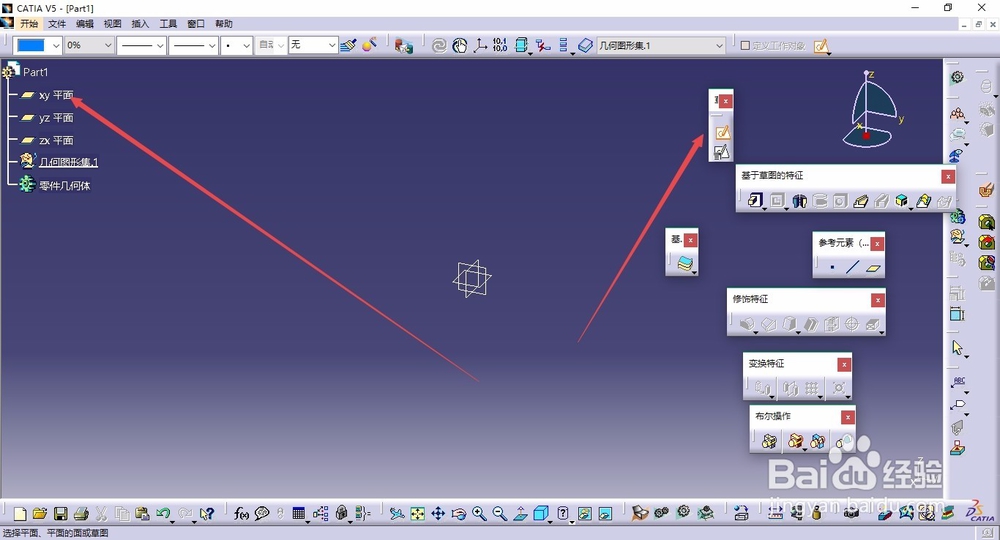The height and width of the screenshot is (540, 1000).
Task: Activate the Rotate view tool
Action: pyautogui.click(x=459, y=514)
